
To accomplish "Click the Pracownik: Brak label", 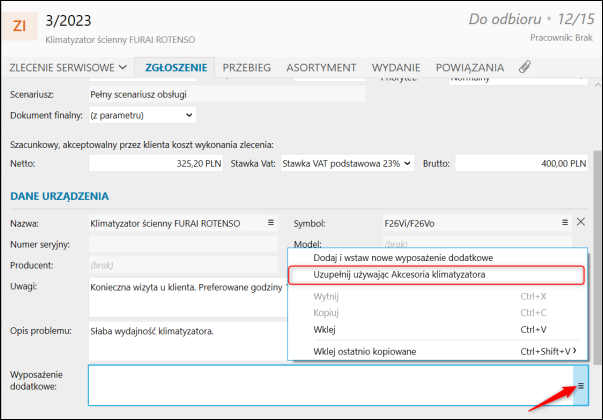I will pos(561,38).
